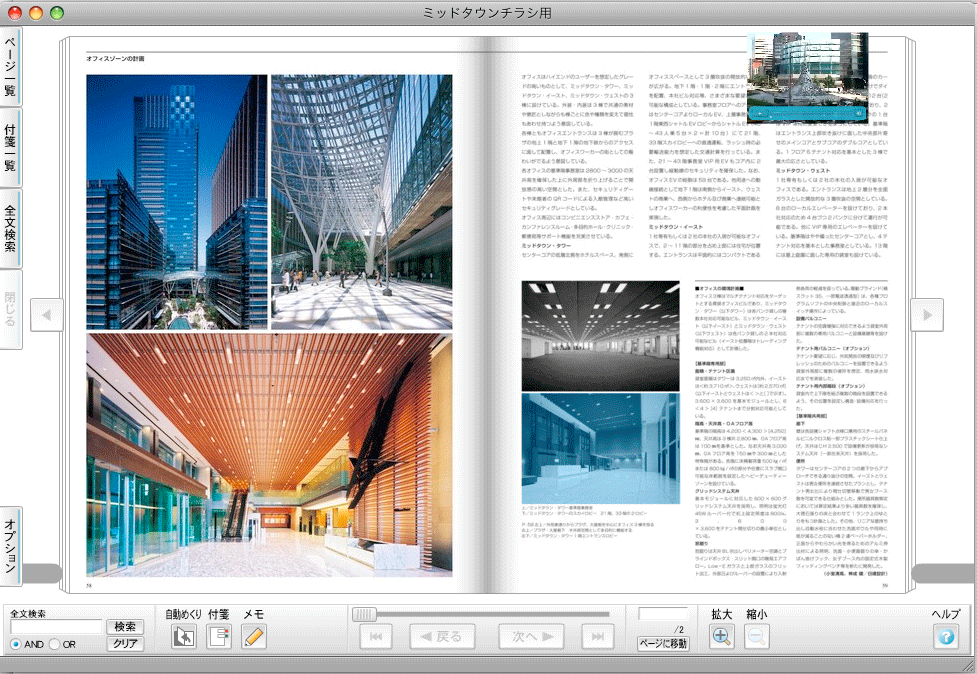Screen dimensions: 977x674
Task: Zoom in with the 拡大 magnifier icon
Action: (721, 636)
